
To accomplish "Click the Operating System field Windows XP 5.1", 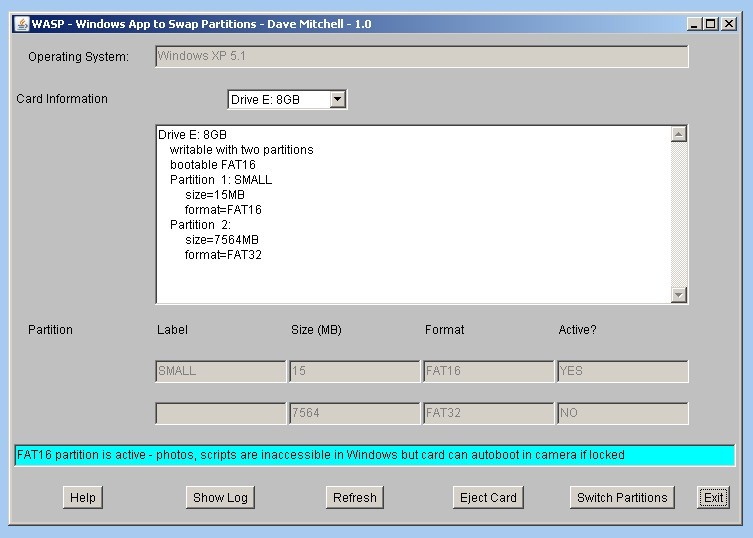I will (x=422, y=56).
